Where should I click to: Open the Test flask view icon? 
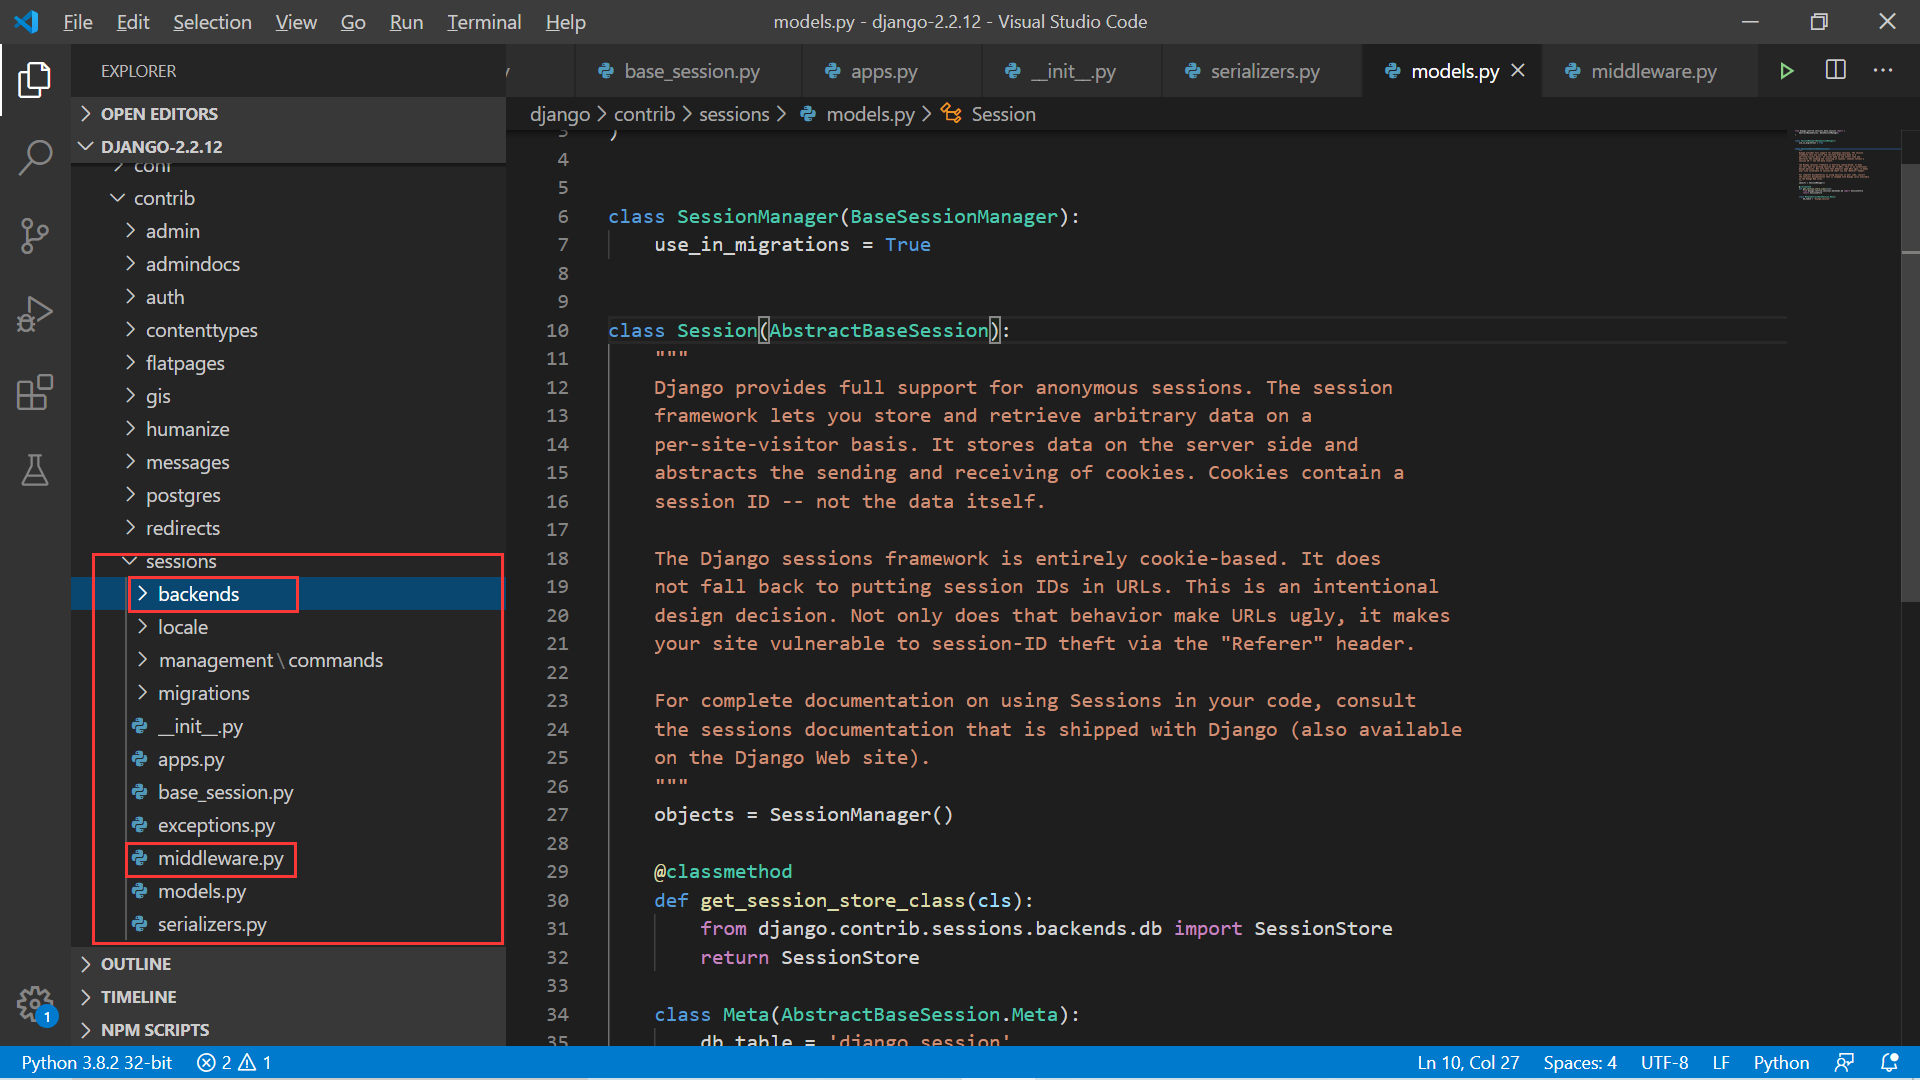click(35, 470)
